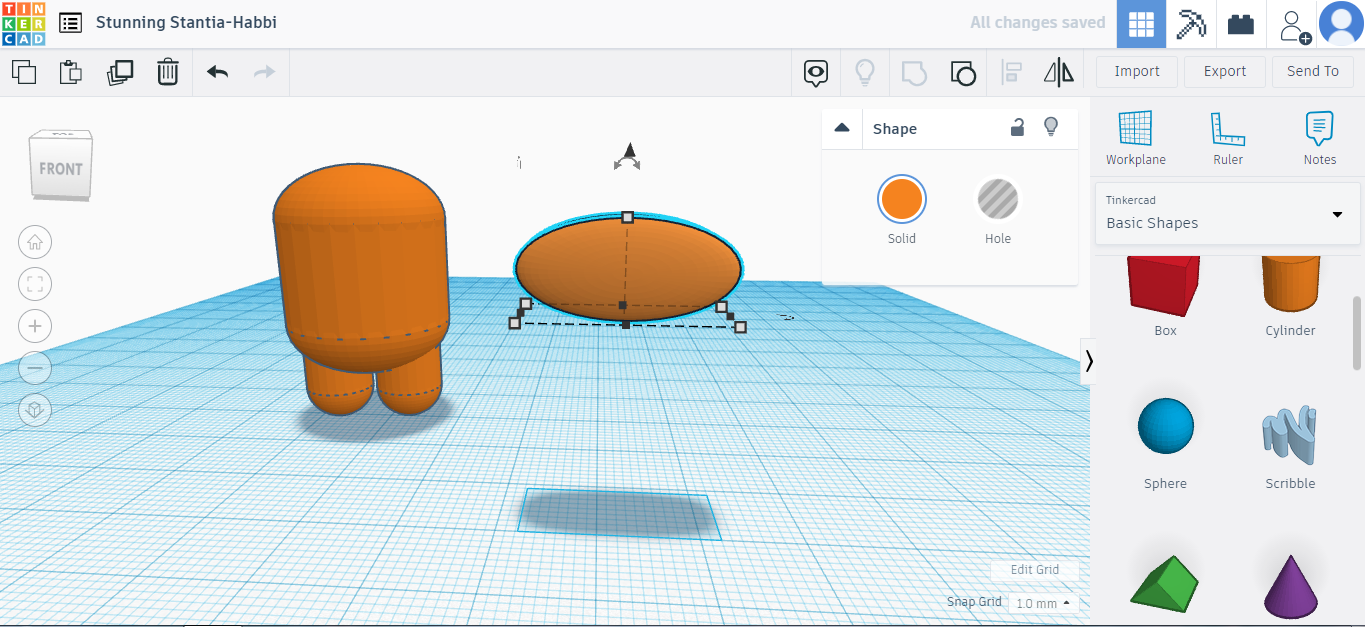Open the Bricks mode

coord(1241,24)
